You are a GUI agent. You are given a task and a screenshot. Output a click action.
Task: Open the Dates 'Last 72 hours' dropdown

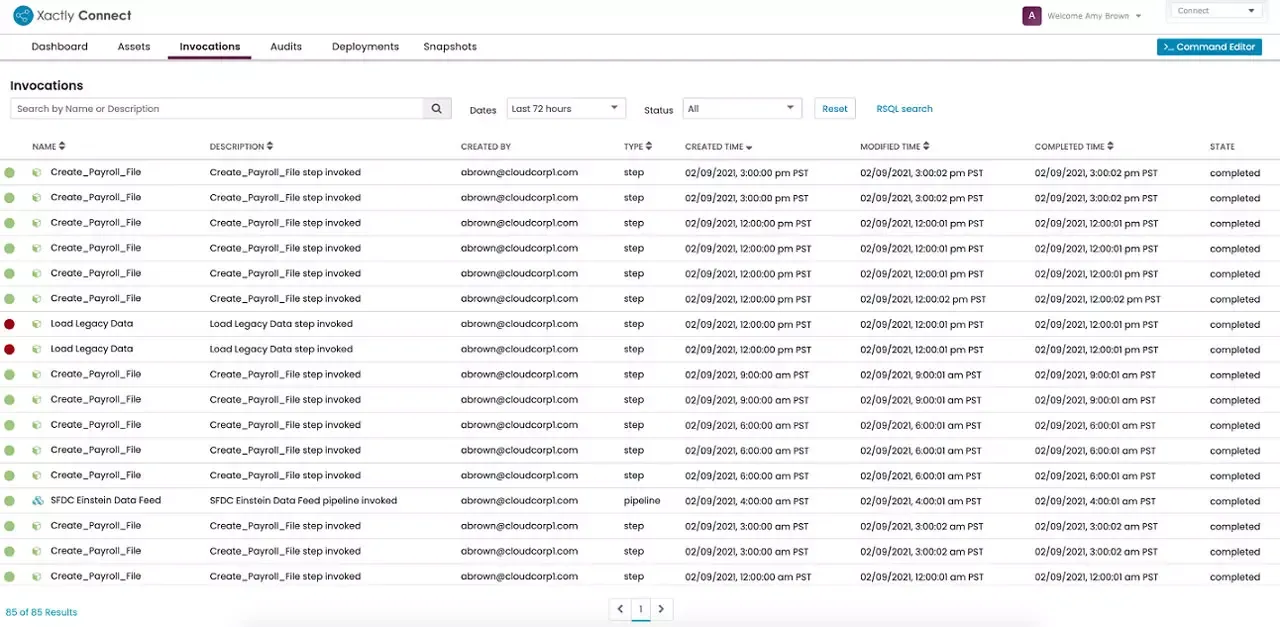tap(565, 109)
